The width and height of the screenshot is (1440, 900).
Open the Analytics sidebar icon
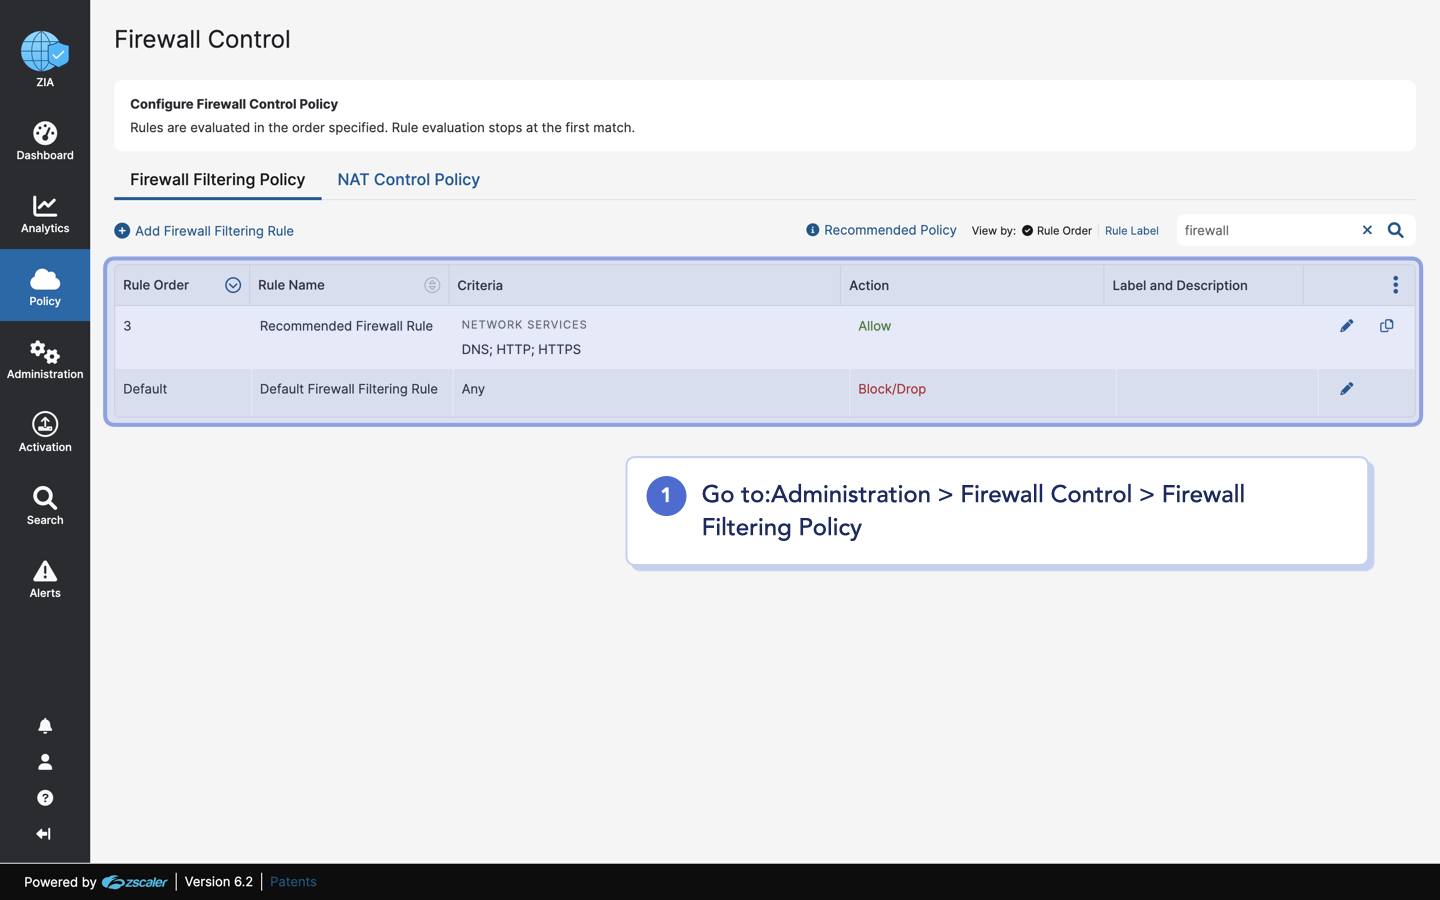[x=44, y=207]
